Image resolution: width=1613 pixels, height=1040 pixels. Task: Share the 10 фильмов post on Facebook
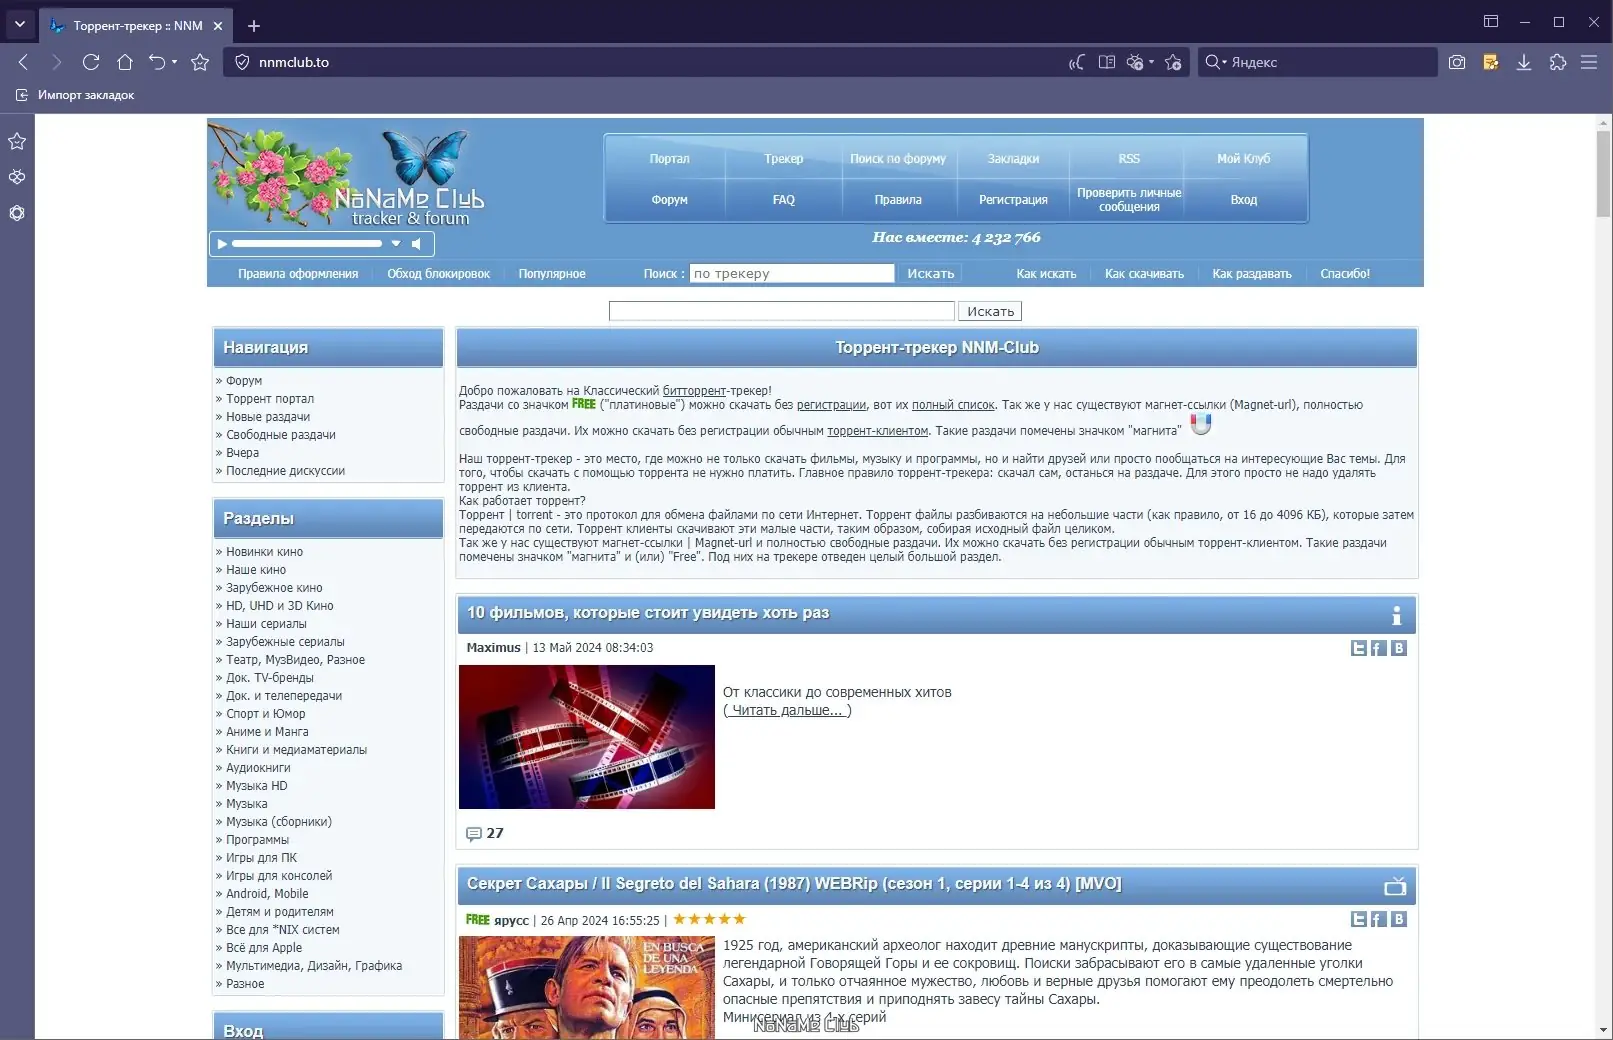(x=1378, y=648)
